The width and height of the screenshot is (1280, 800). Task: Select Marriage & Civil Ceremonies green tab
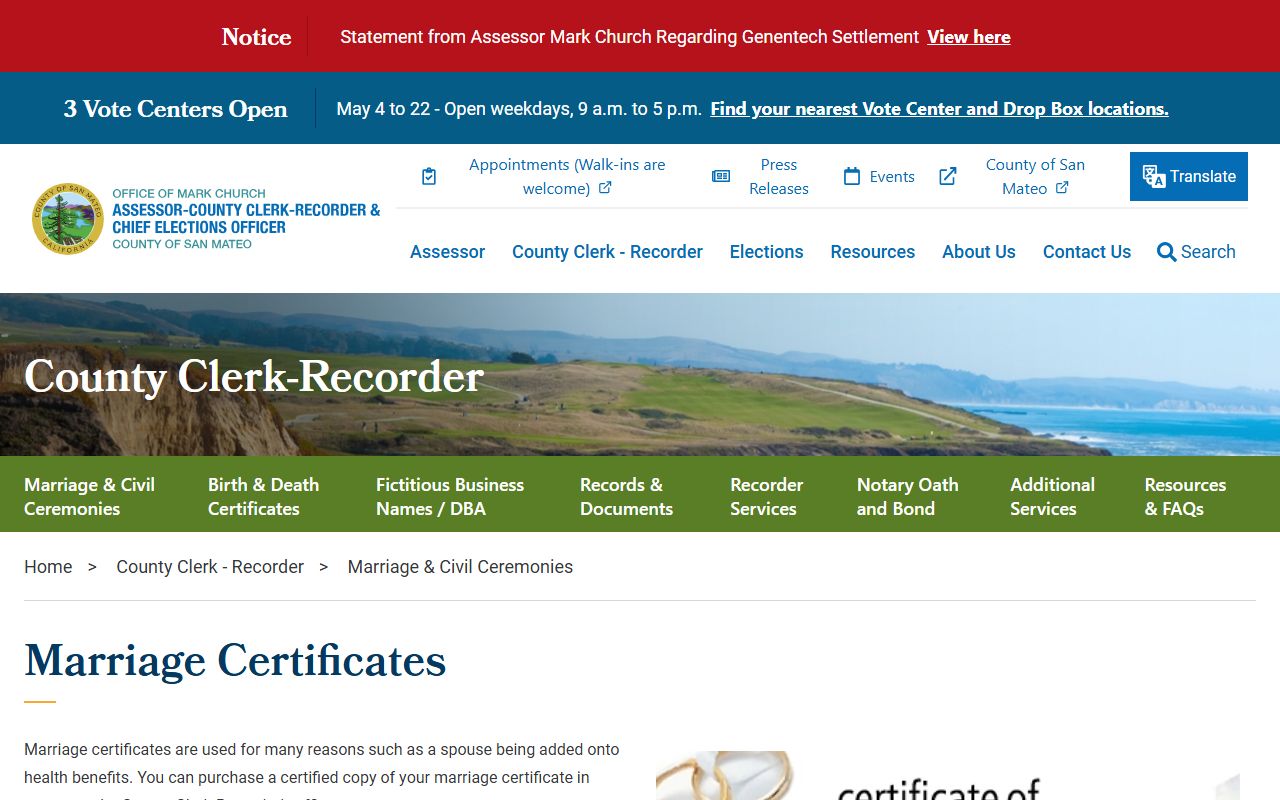pos(89,496)
